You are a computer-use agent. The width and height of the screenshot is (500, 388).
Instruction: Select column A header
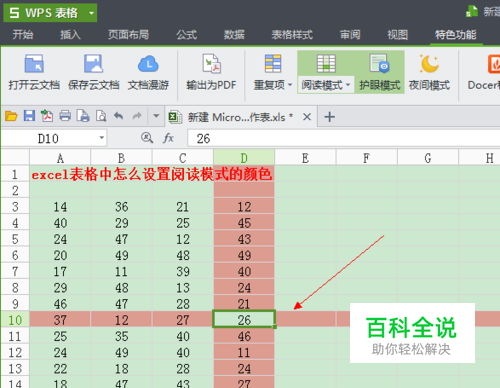(x=60, y=158)
